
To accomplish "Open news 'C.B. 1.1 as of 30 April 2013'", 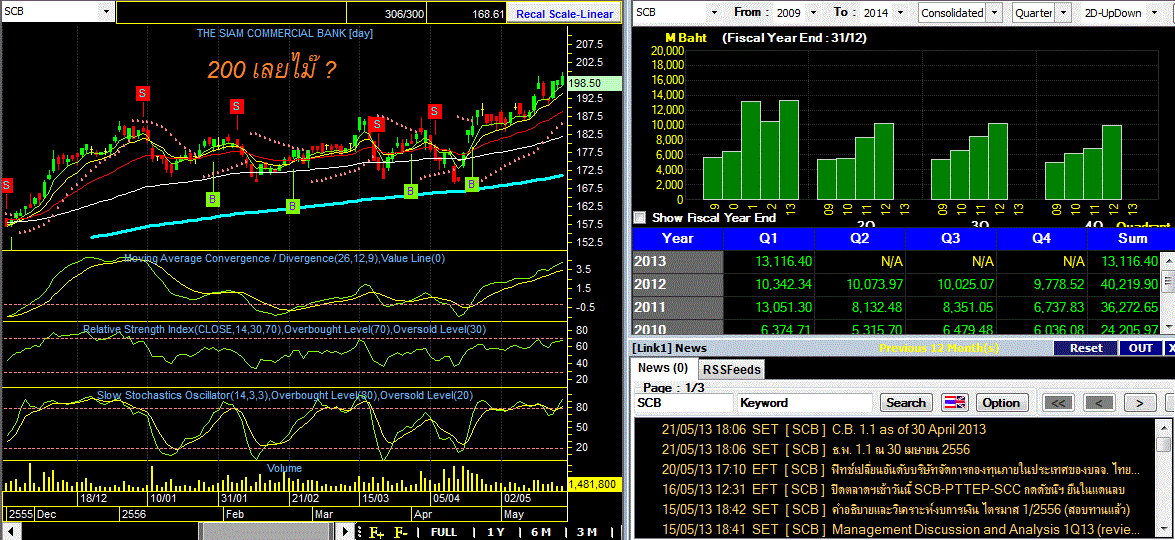I will [x=909, y=429].
